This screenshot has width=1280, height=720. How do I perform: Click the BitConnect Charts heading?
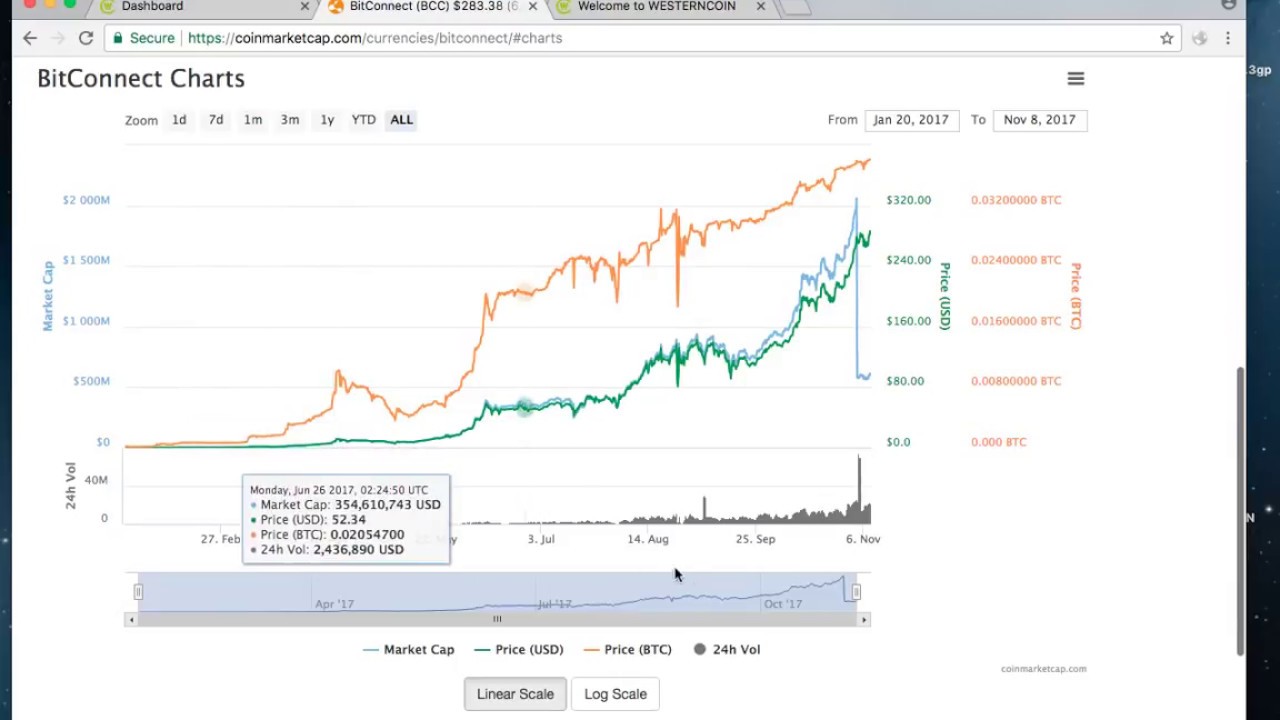tap(141, 78)
